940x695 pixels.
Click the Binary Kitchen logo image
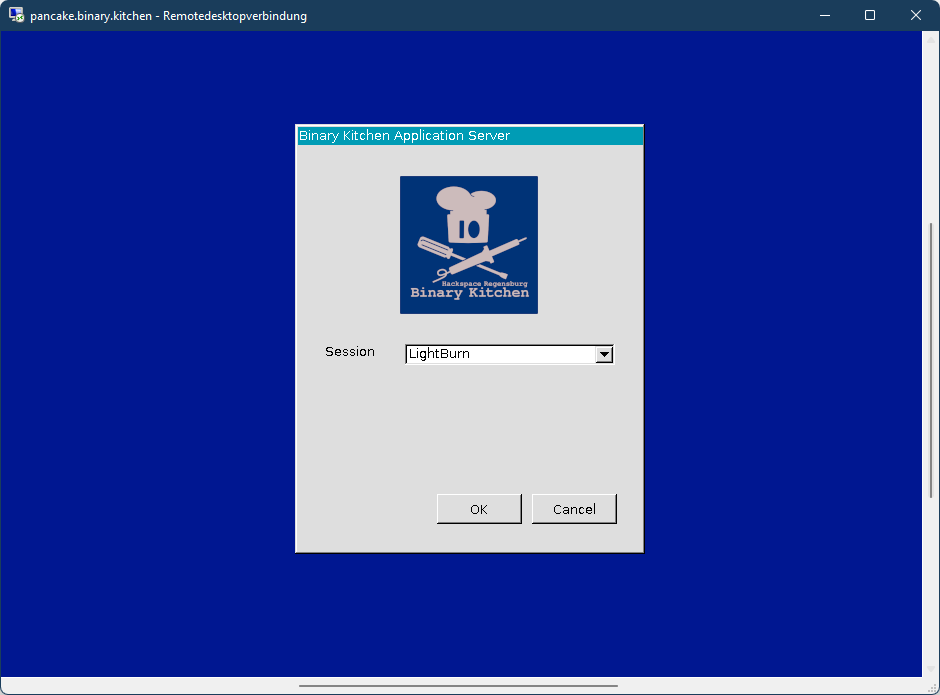pyautogui.click(x=469, y=245)
